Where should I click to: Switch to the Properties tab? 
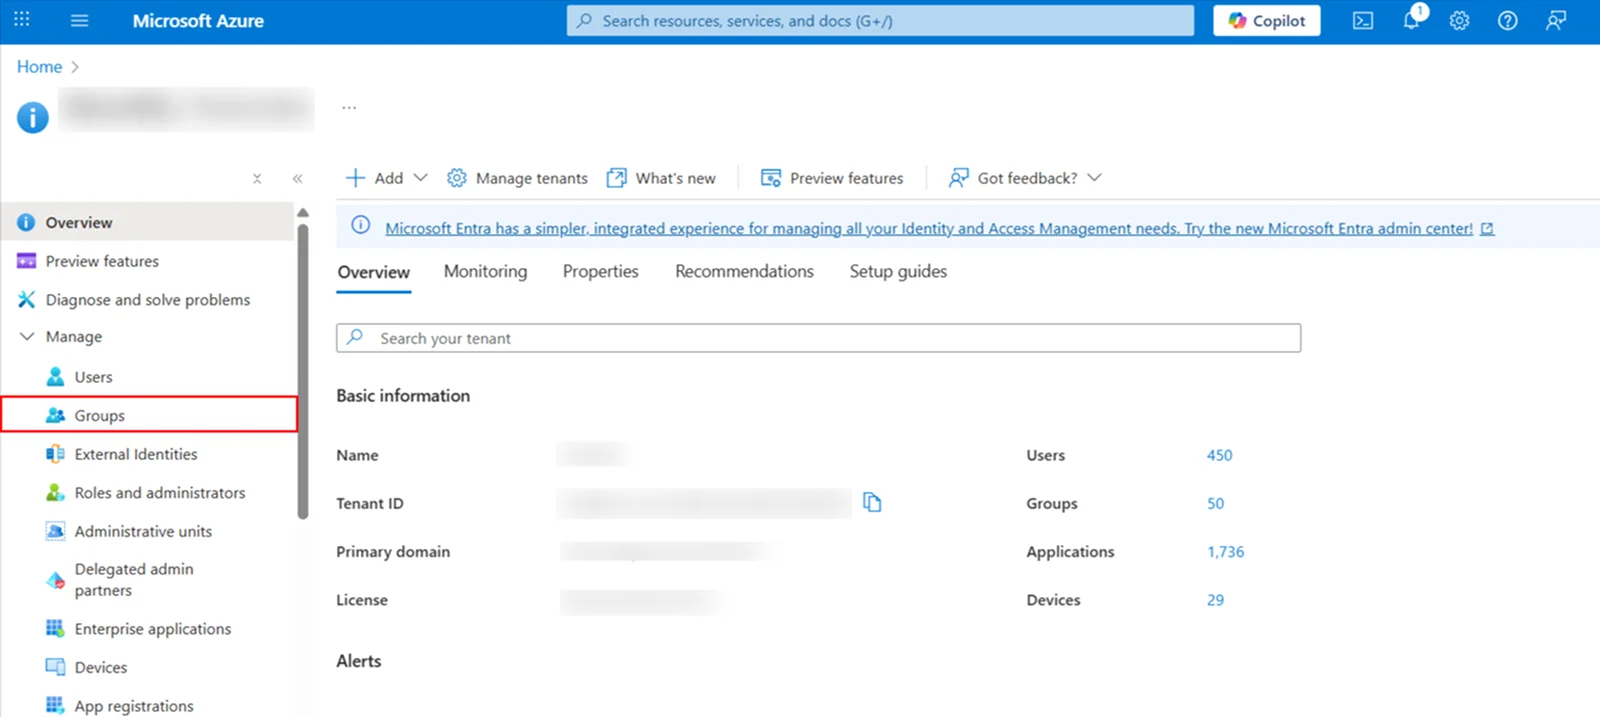pyautogui.click(x=600, y=271)
